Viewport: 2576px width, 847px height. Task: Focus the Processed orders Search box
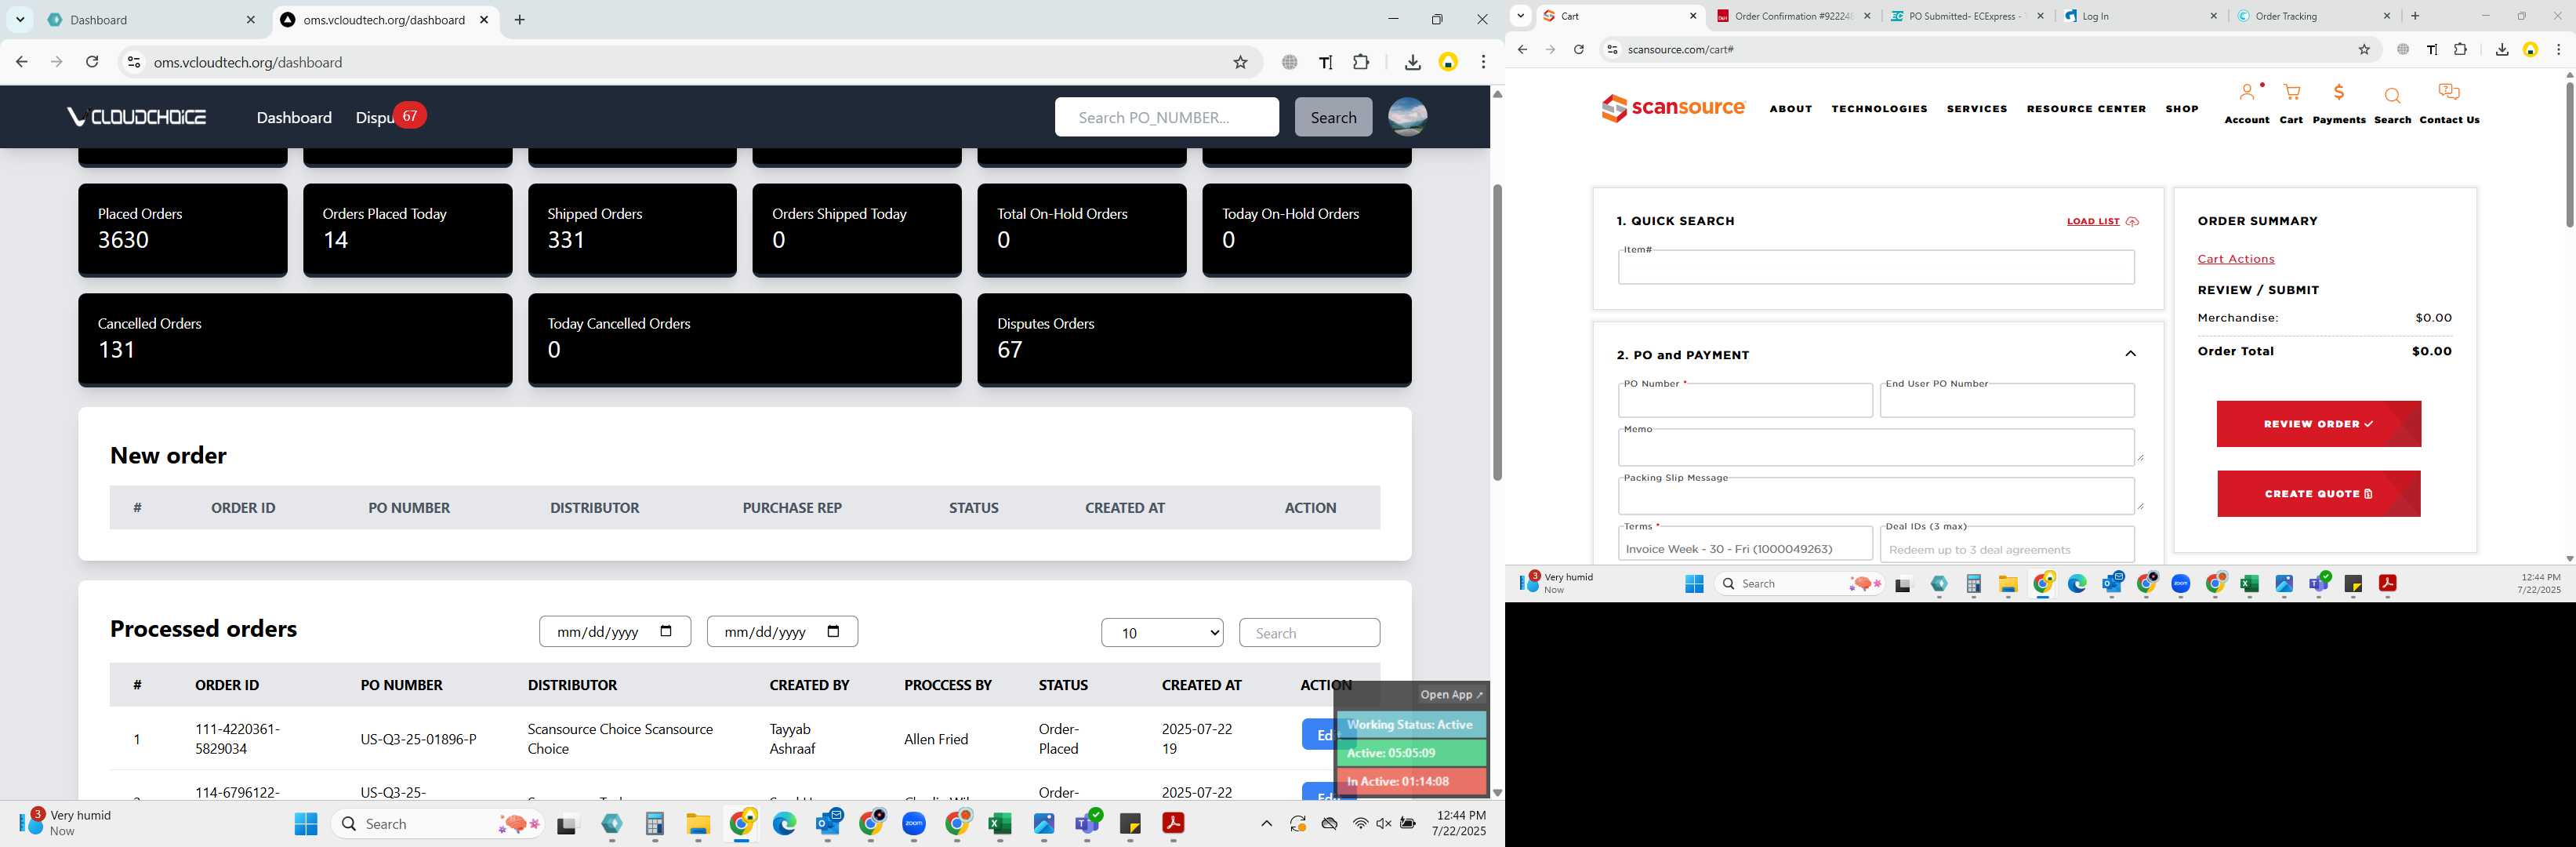click(x=1309, y=633)
